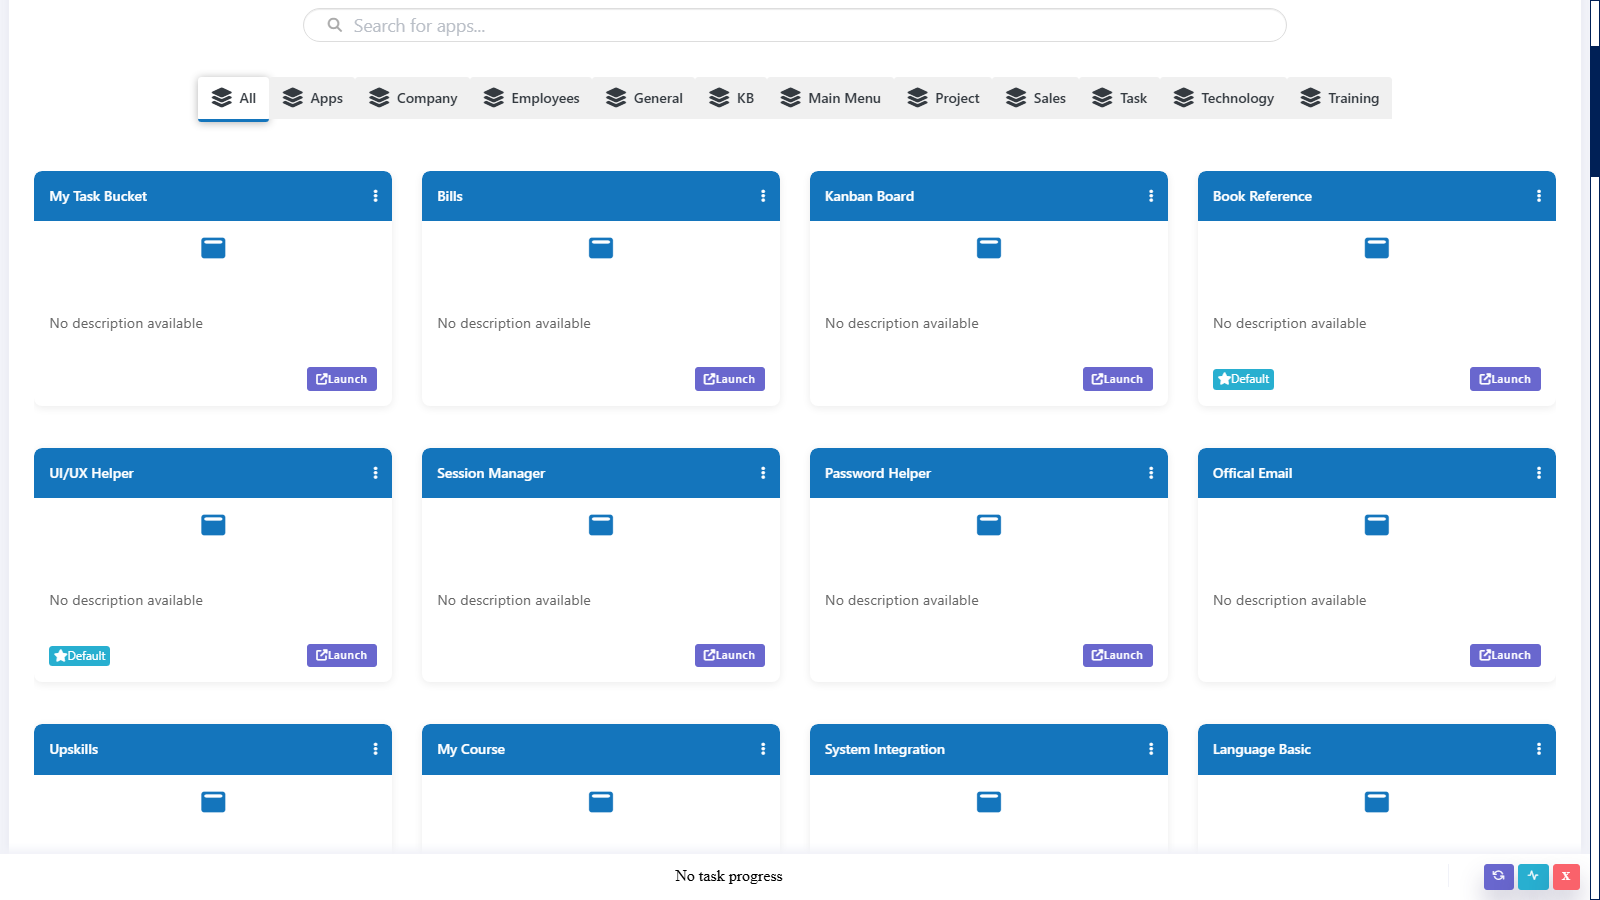Screen dimensions: 1600x900
Task: Click the Language Basic app icon
Action: [1377, 802]
